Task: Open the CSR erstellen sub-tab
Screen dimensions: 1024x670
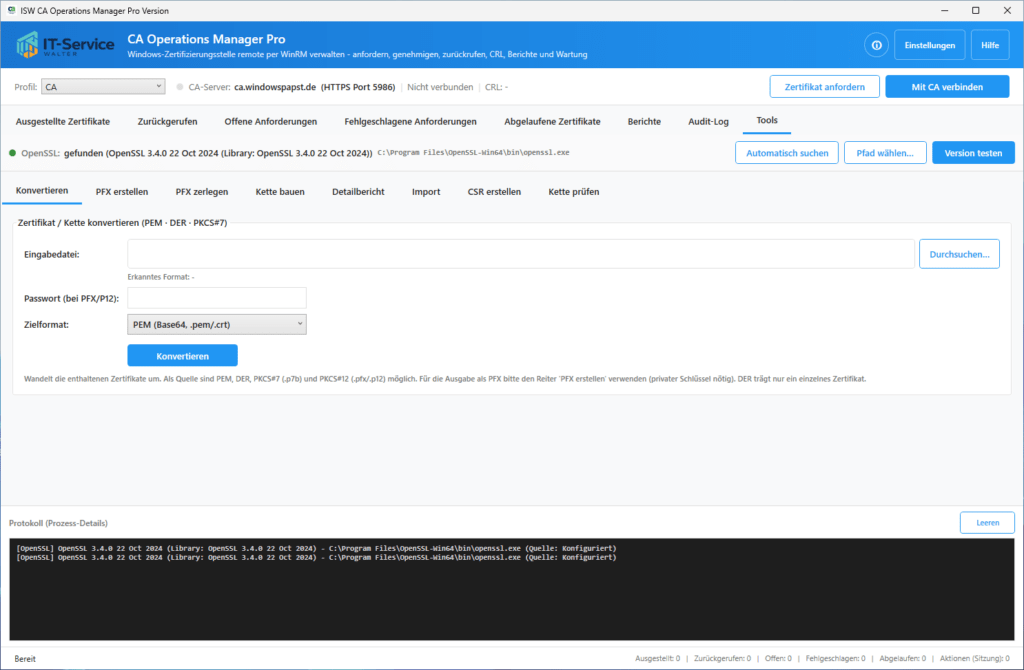Action: coord(494,192)
